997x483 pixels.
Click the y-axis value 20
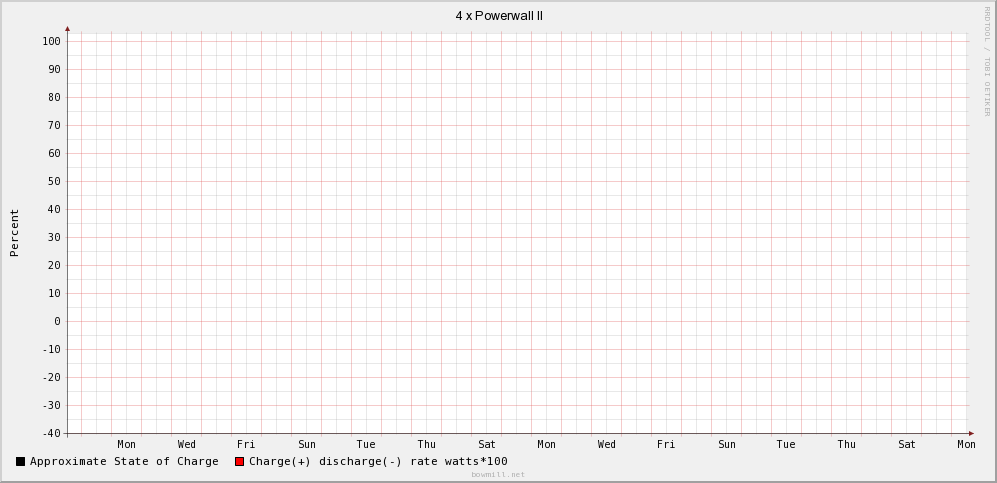tap(54, 265)
